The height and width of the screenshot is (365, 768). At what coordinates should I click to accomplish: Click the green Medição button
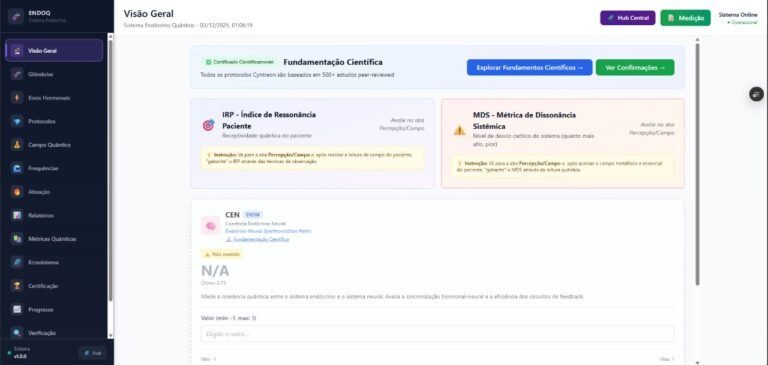(685, 18)
